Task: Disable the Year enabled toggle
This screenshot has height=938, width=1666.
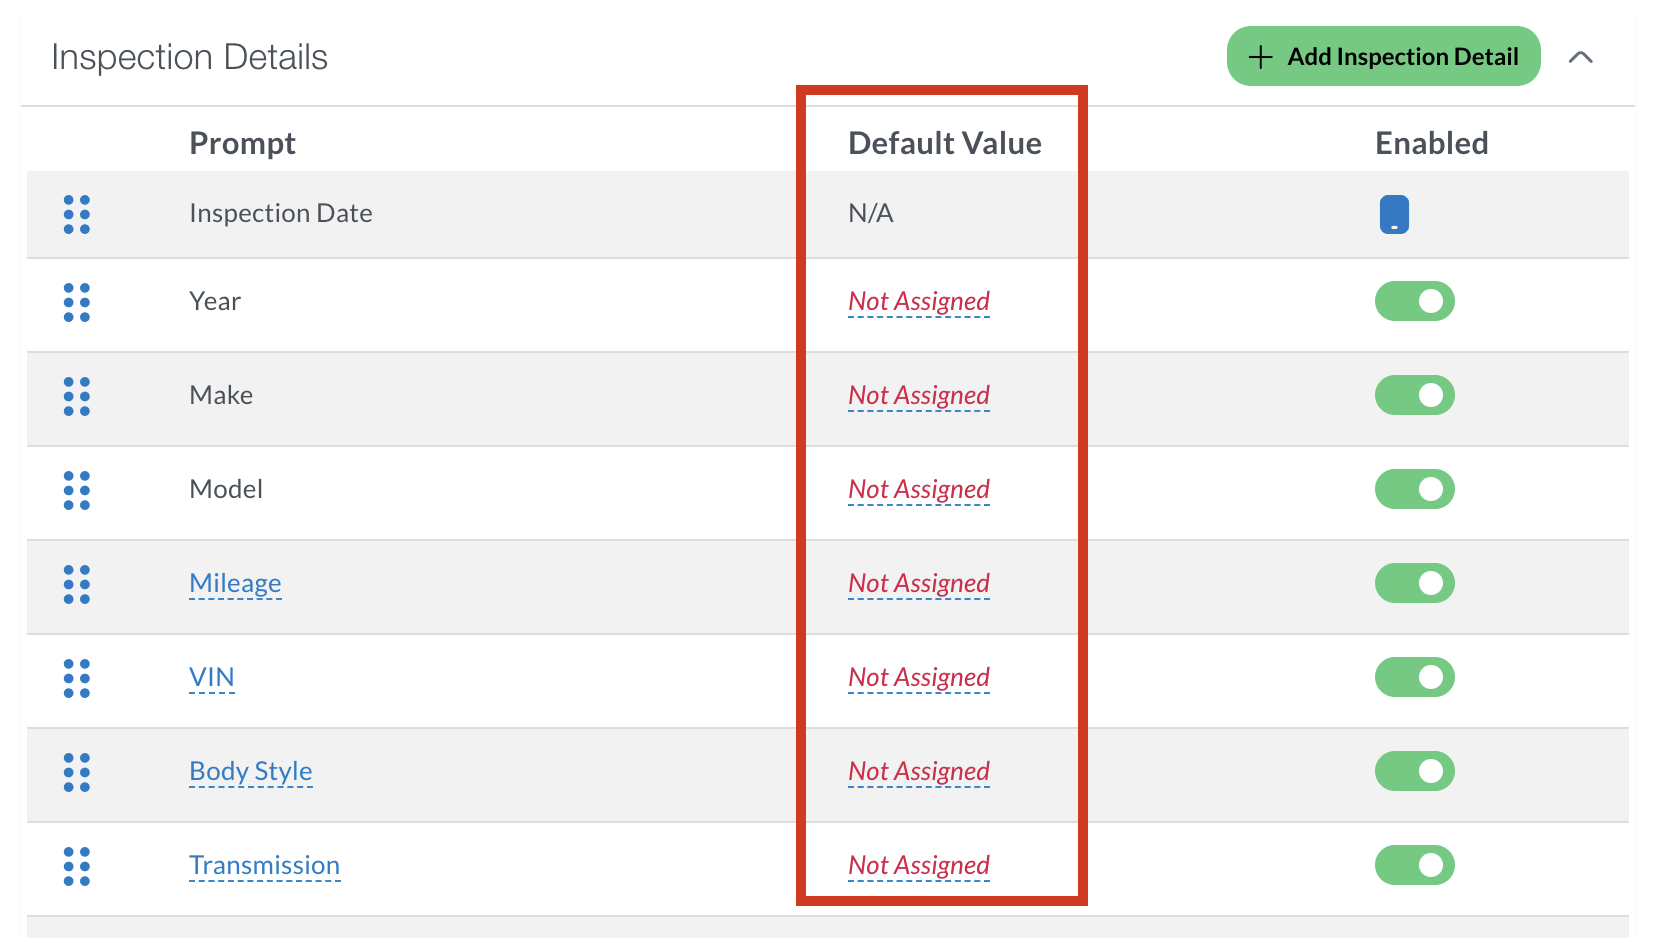Action: click(x=1415, y=301)
